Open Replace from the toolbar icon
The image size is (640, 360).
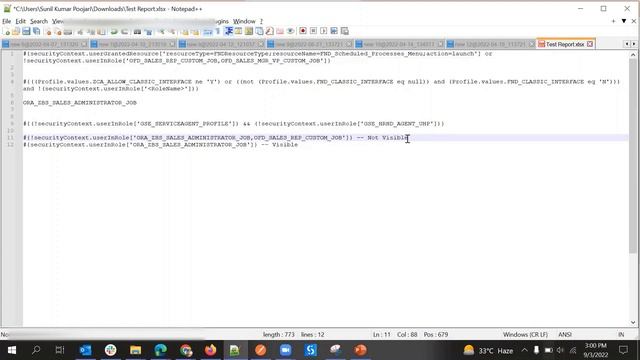(149, 31)
